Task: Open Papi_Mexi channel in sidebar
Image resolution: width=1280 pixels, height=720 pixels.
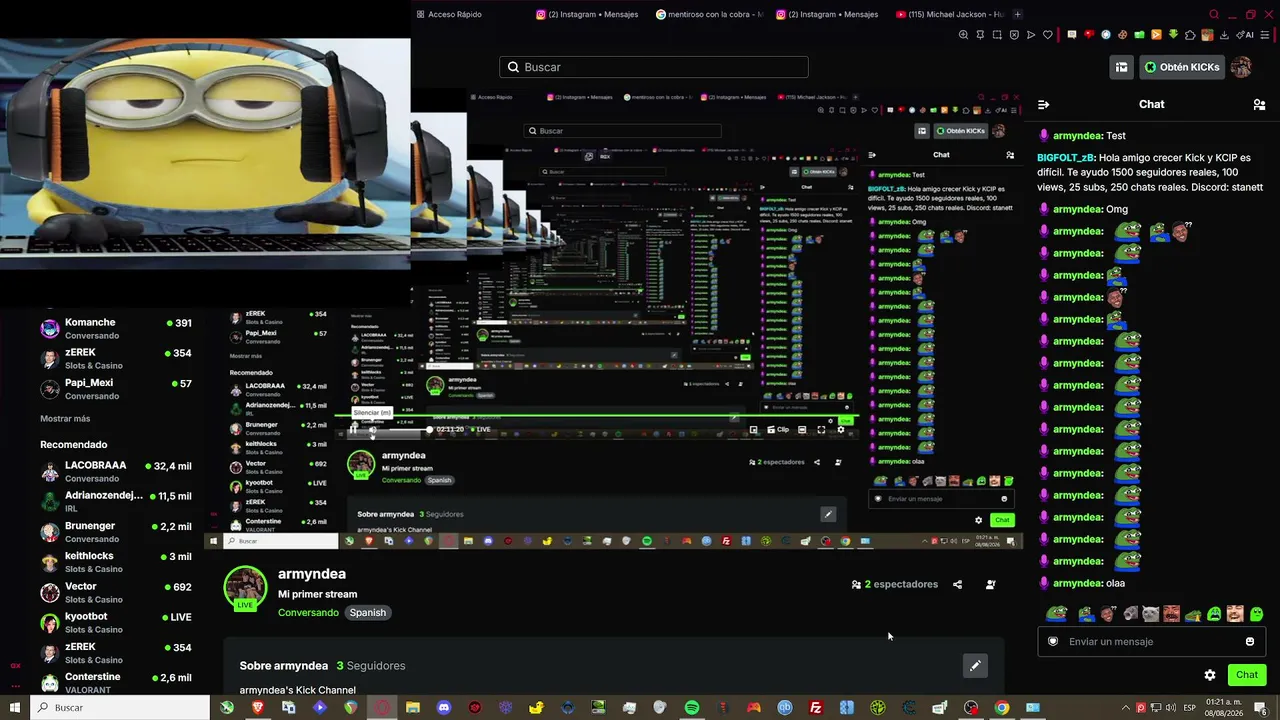Action: [116, 389]
